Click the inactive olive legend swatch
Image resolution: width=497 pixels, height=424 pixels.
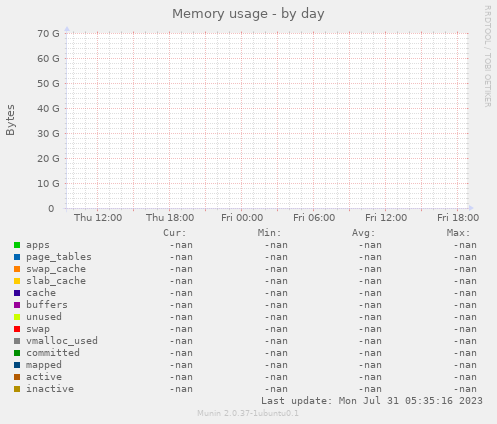[x=17, y=389]
